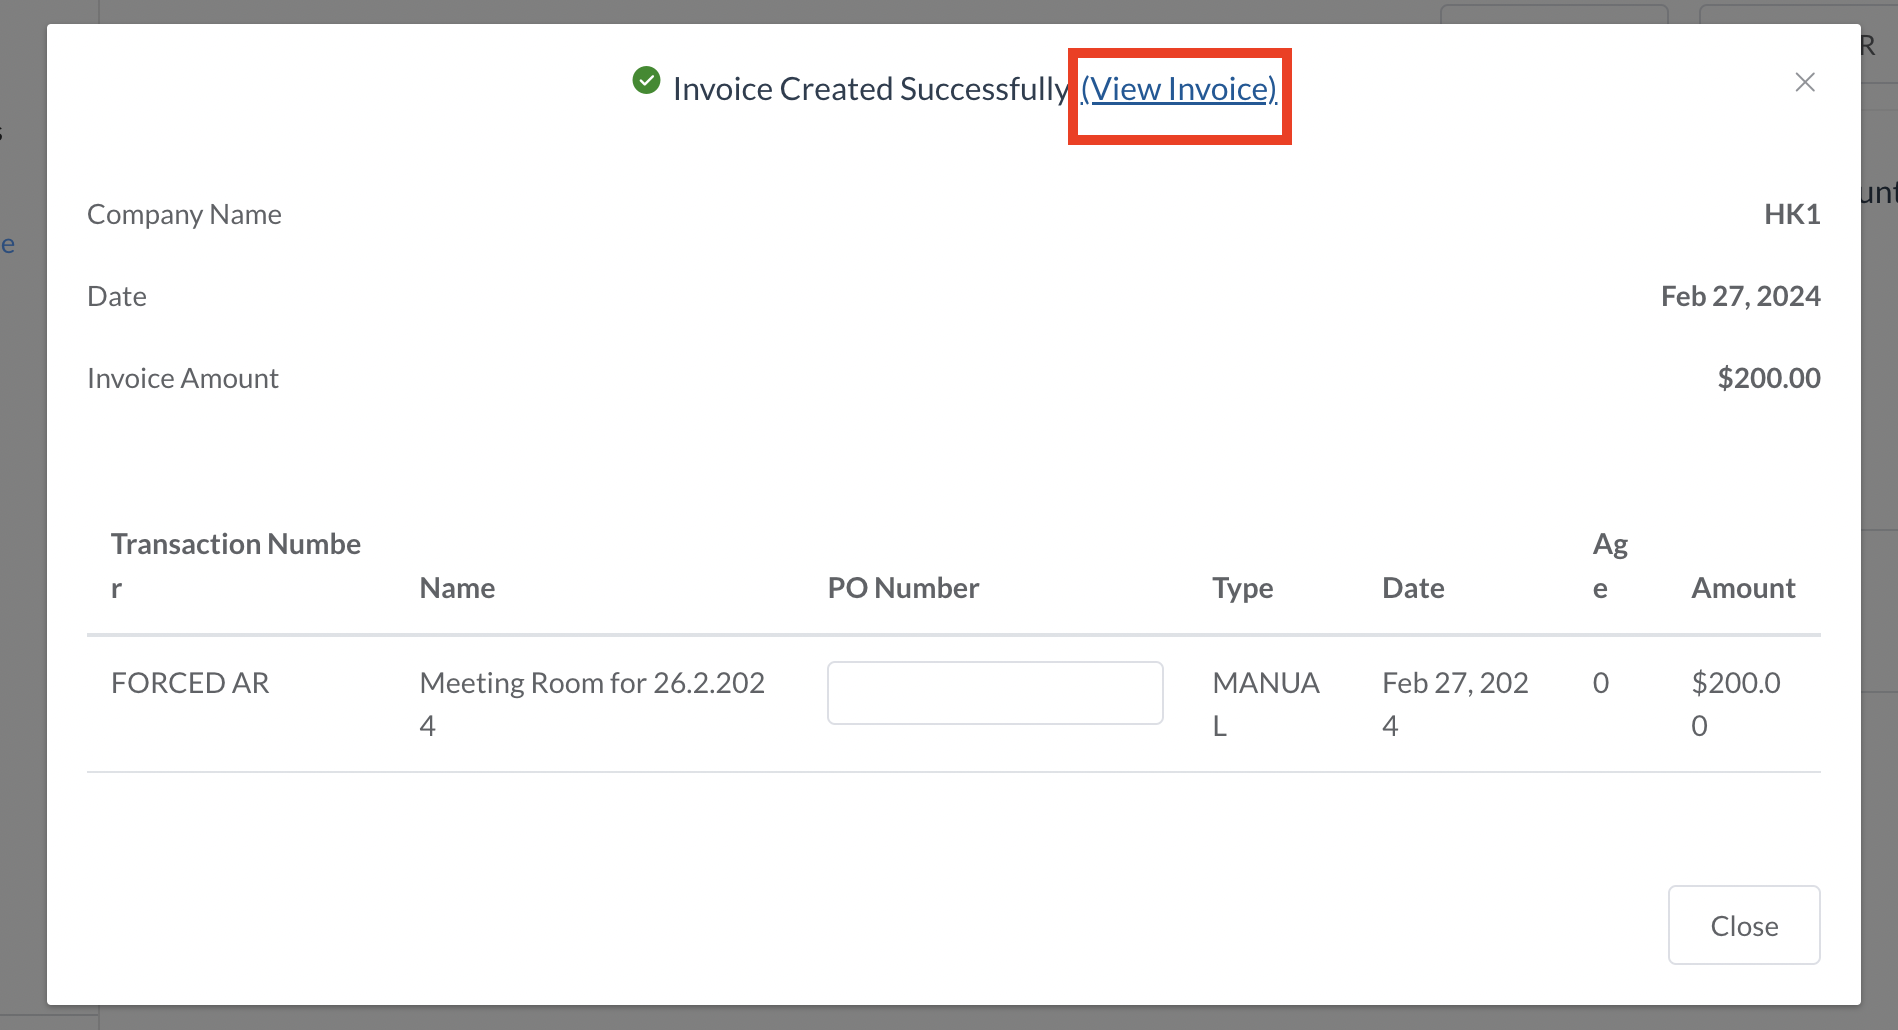Click the Type column header
Image resolution: width=1898 pixels, height=1030 pixels.
(1242, 588)
